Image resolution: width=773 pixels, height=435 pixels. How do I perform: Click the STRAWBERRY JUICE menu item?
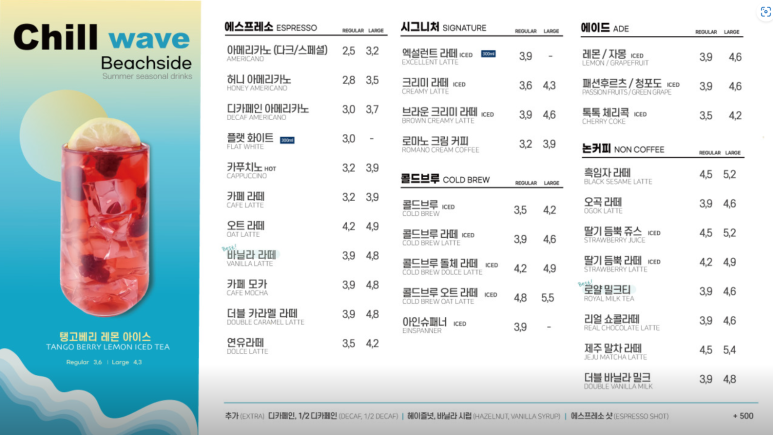tap(622, 234)
